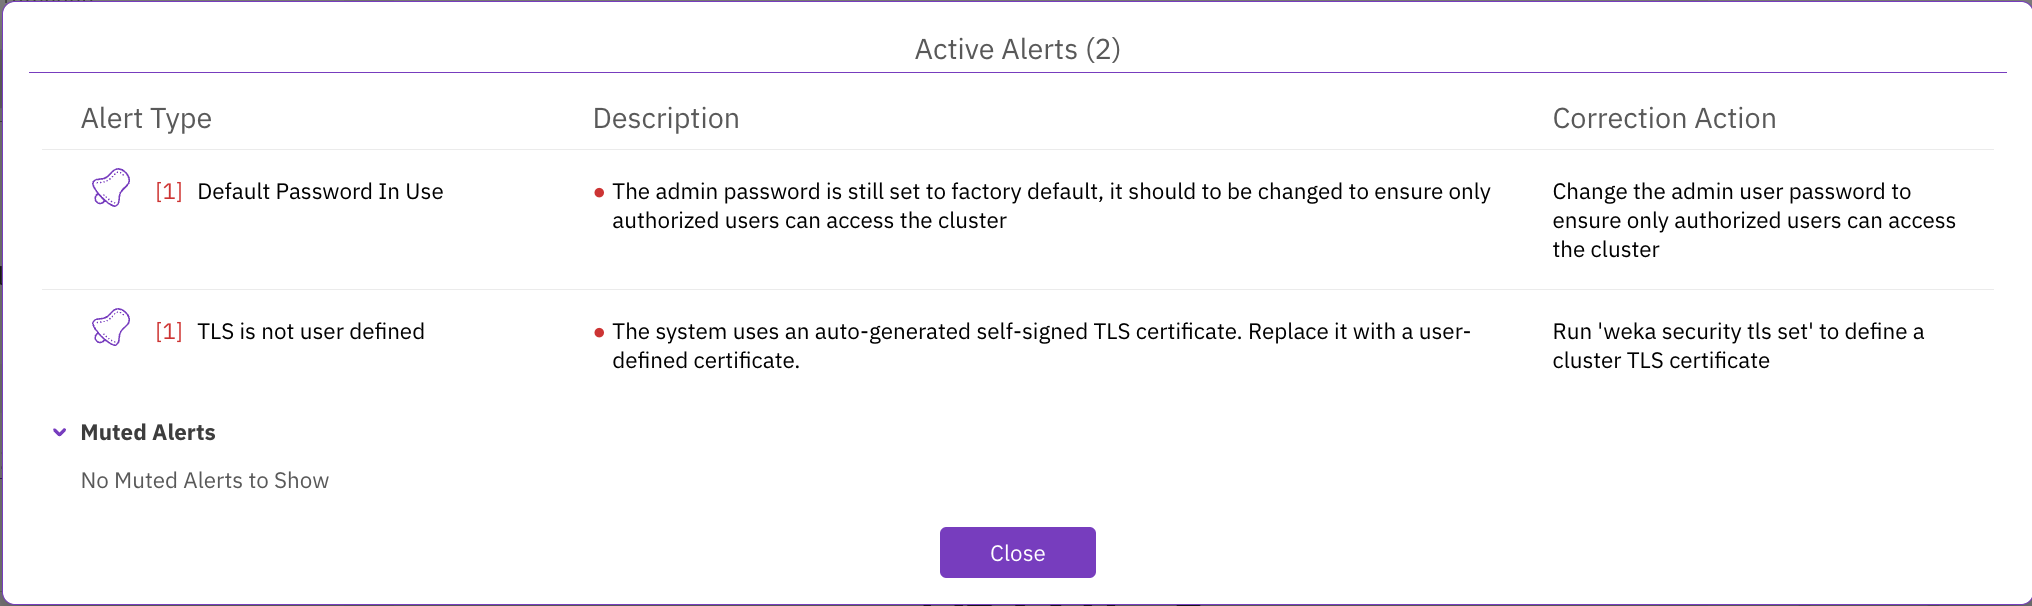This screenshot has height=606, width=2032.
Task: Click the admin password factory default description
Action: 1050,206
